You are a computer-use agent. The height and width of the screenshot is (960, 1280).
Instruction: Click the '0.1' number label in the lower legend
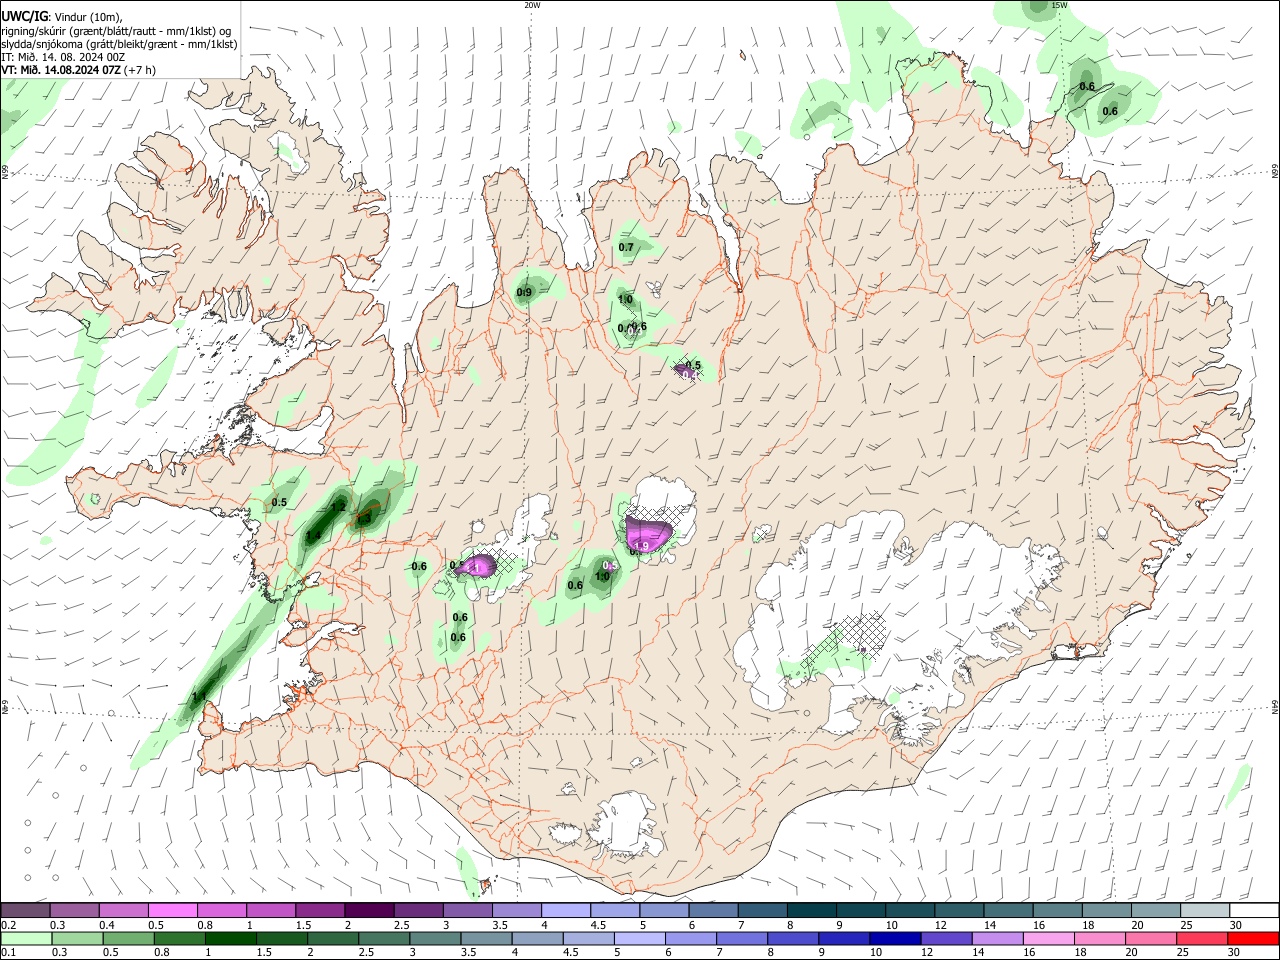pos(8,953)
